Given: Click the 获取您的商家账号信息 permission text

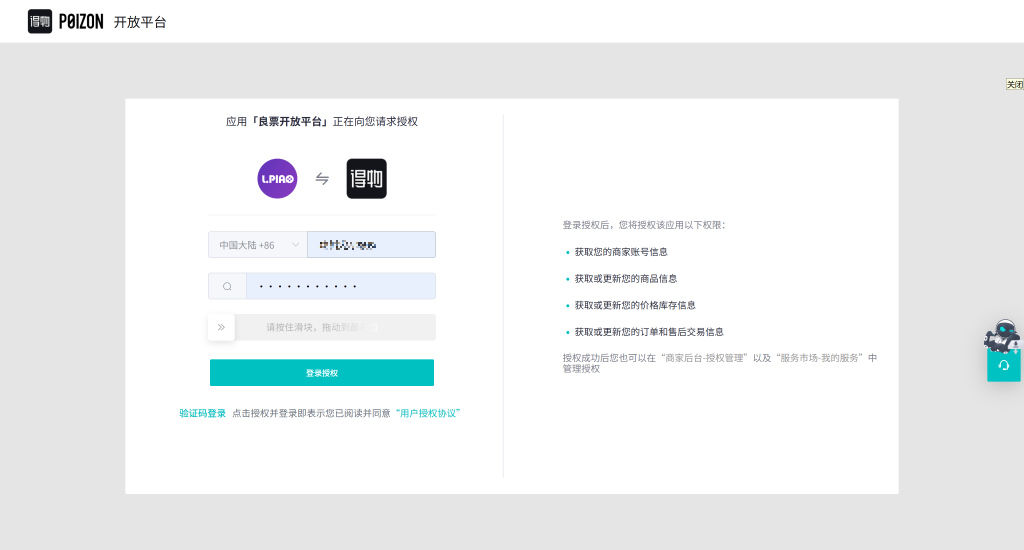Looking at the screenshot, I should pos(621,251).
